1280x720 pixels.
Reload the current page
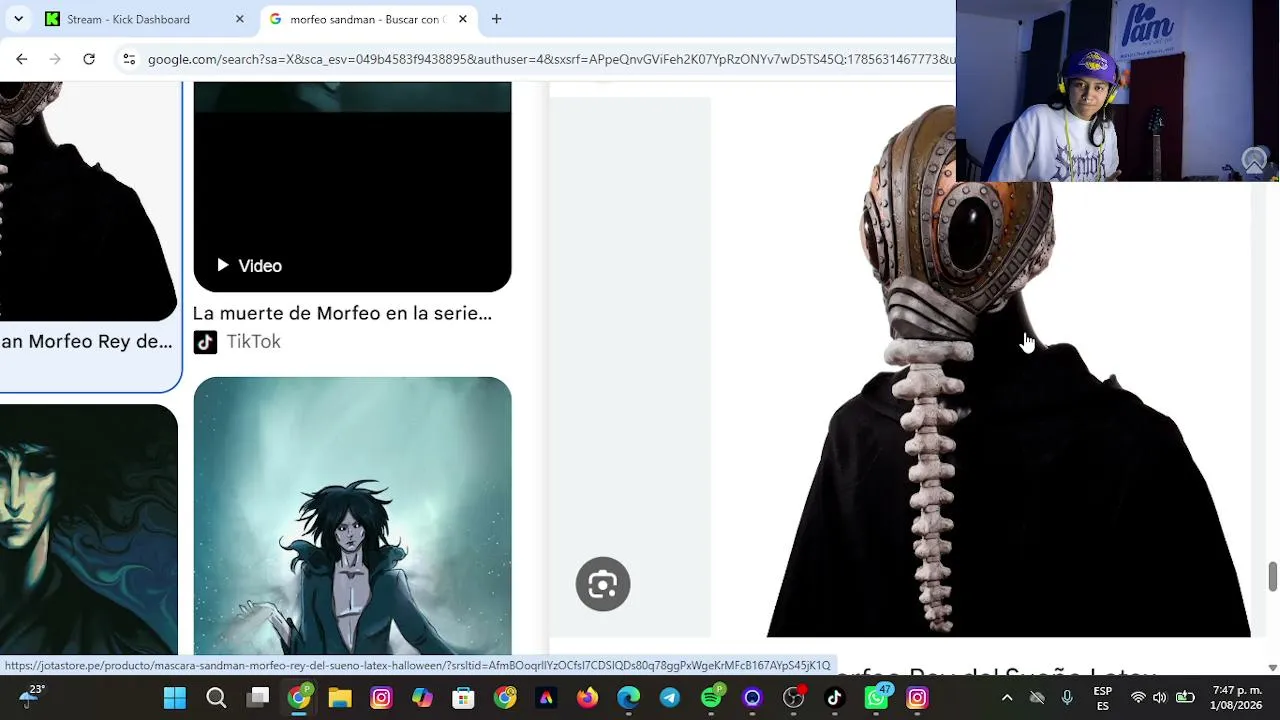pyautogui.click(x=89, y=59)
